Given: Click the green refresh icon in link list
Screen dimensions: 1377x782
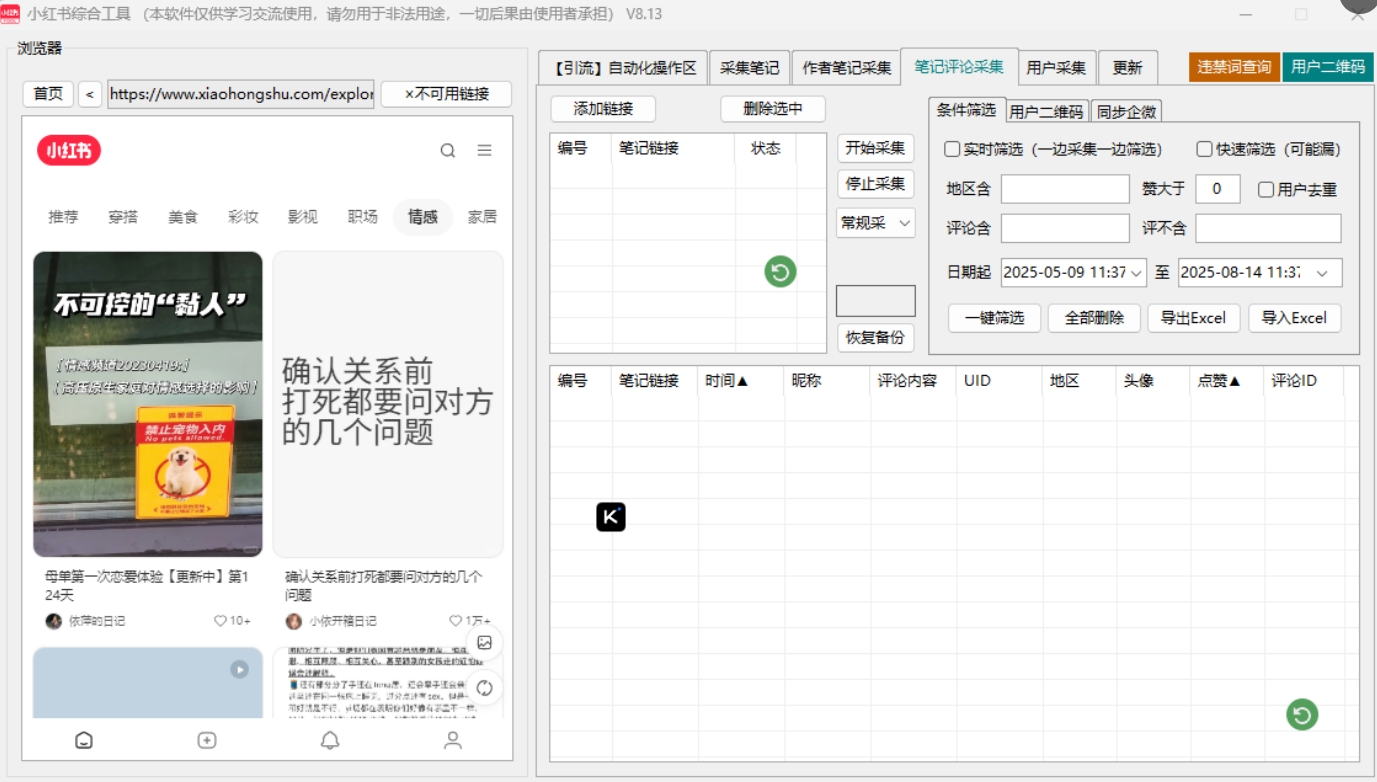Looking at the screenshot, I should [x=780, y=272].
